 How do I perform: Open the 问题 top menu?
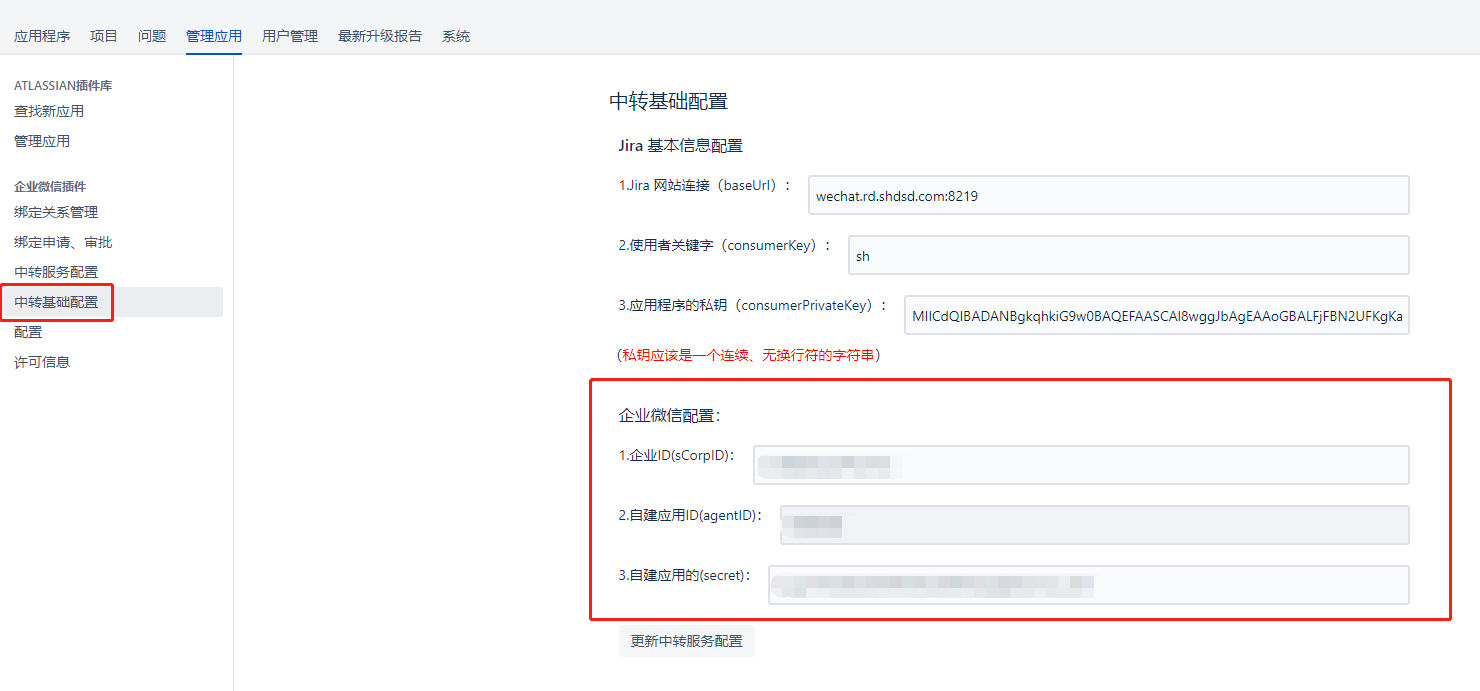point(152,36)
